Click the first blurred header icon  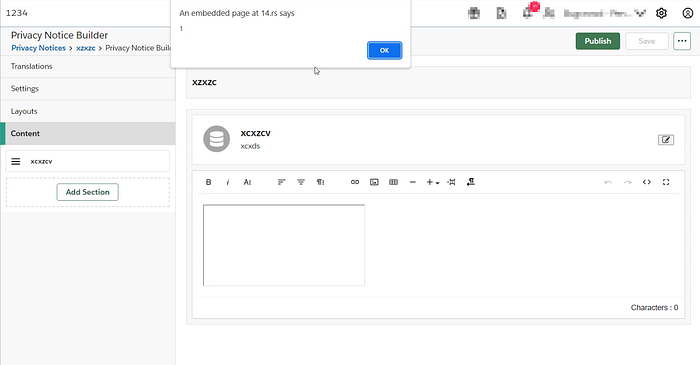pyautogui.click(x=474, y=13)
